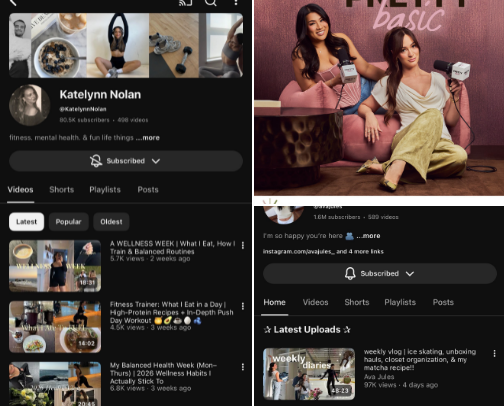Open Katelynn Nolan's profile picture
The height and width of the screenshot is (406, 504).
click(x=30, y=105)
